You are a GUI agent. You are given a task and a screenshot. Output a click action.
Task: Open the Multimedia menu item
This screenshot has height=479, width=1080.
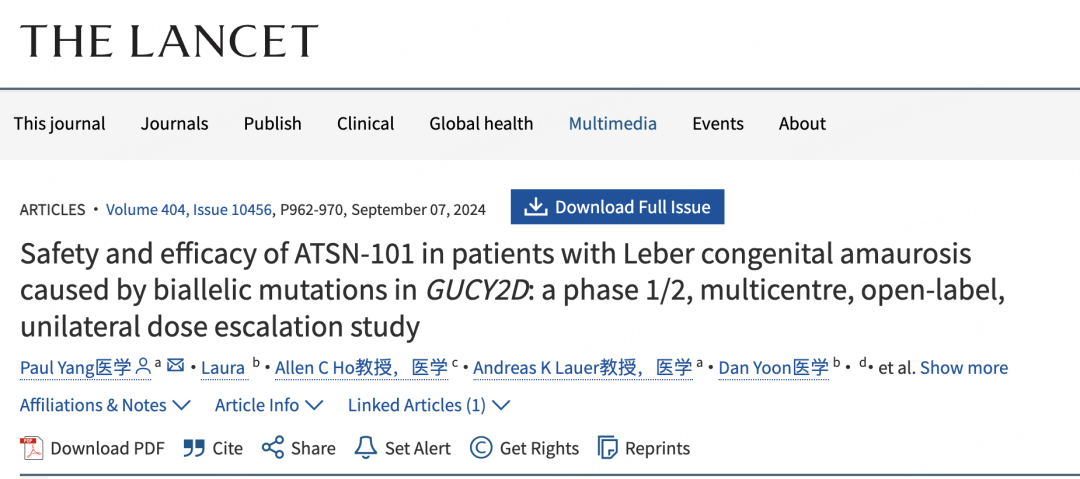[x=612, y=124]
